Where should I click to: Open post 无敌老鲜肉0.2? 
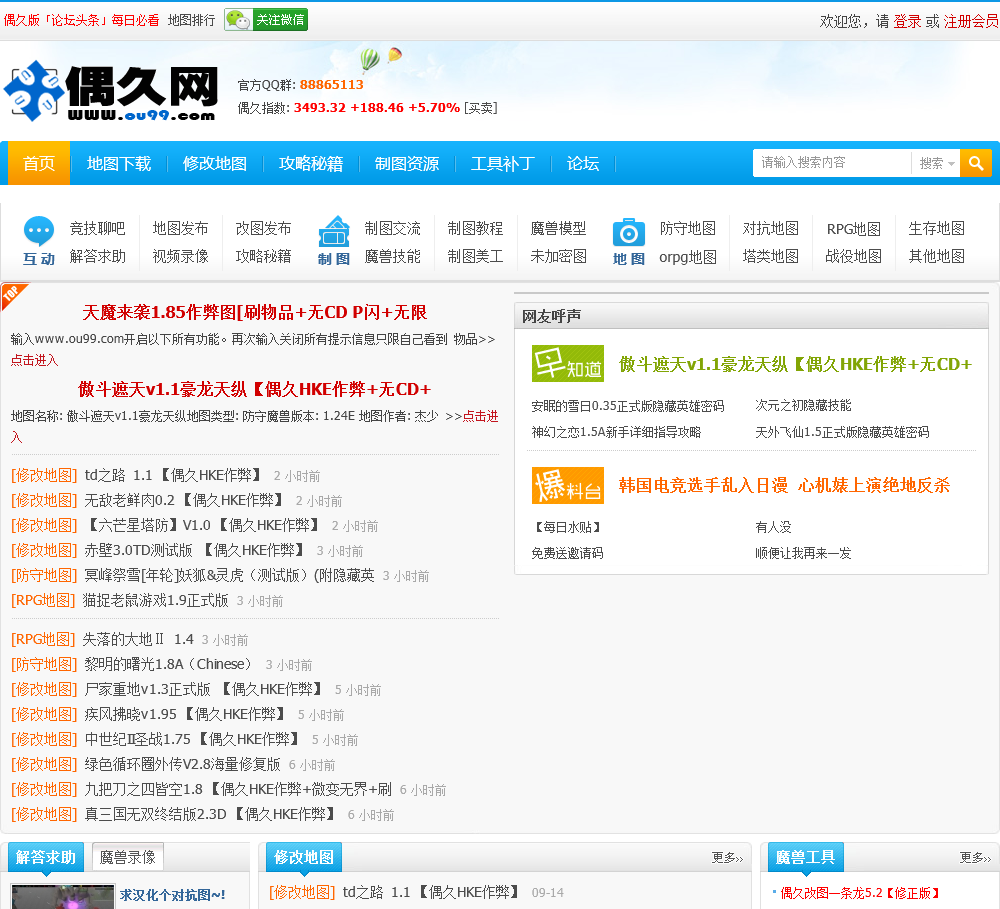click(x=184, y=500)
